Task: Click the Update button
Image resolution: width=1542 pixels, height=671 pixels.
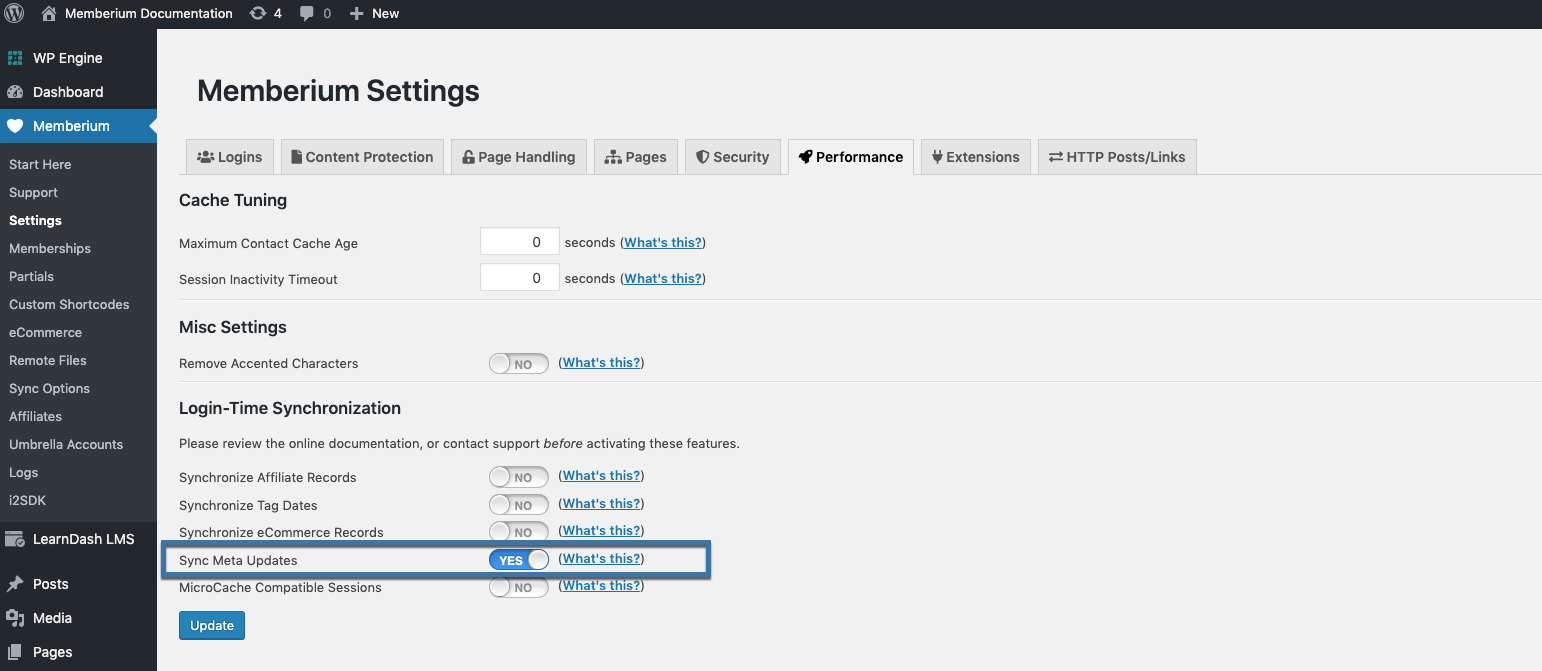Action: point(212,626)
